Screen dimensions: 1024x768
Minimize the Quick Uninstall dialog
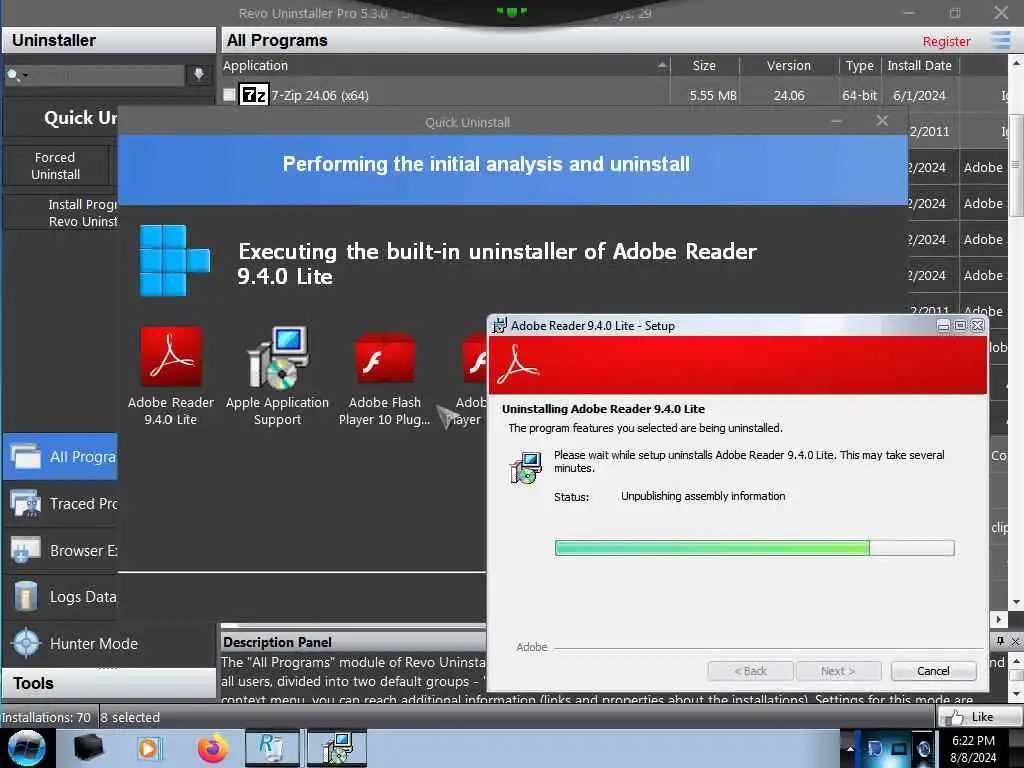(x=837, y=121)
